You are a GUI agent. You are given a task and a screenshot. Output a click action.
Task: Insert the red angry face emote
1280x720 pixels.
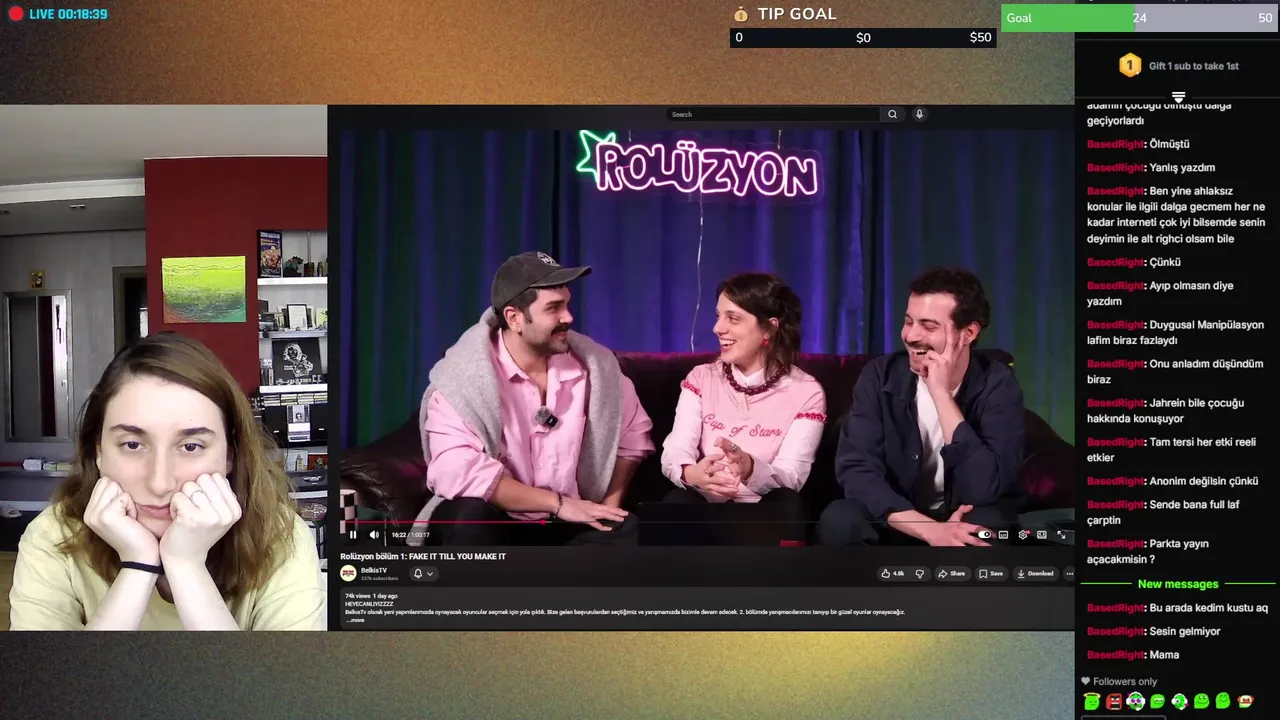[x=1114, y=701]
